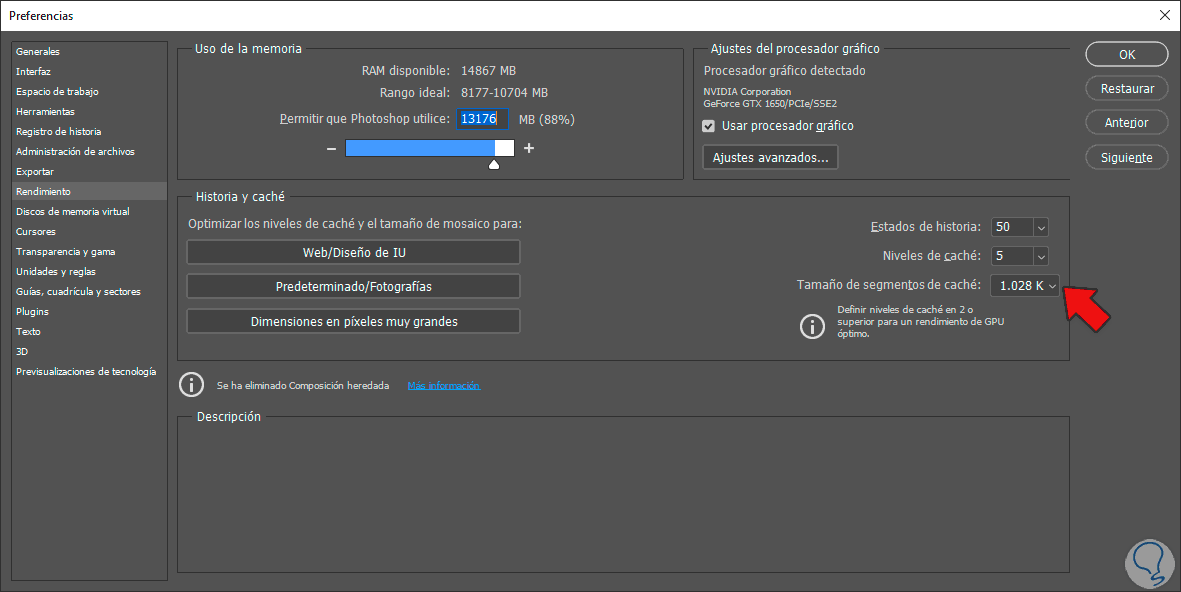Click the OK button
Image resolution: width=1181 pixels, height=592 pixels.
coord(1127,54)
